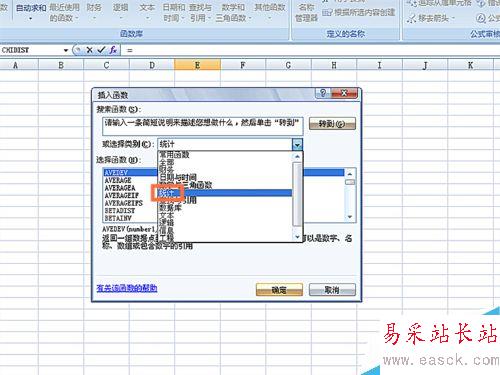Open the More Functions (其他函数) menu
Viewport: 500px width, 375px height.
click(270, 11)
